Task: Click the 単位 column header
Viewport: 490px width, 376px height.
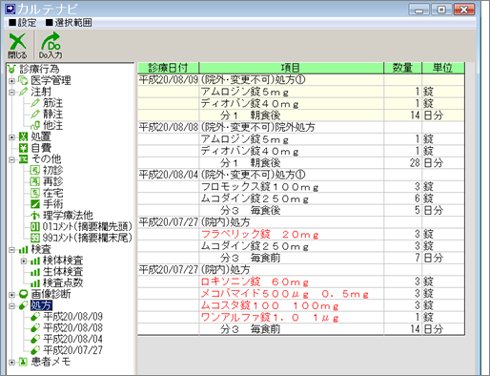Action: [x=443, y=68]
